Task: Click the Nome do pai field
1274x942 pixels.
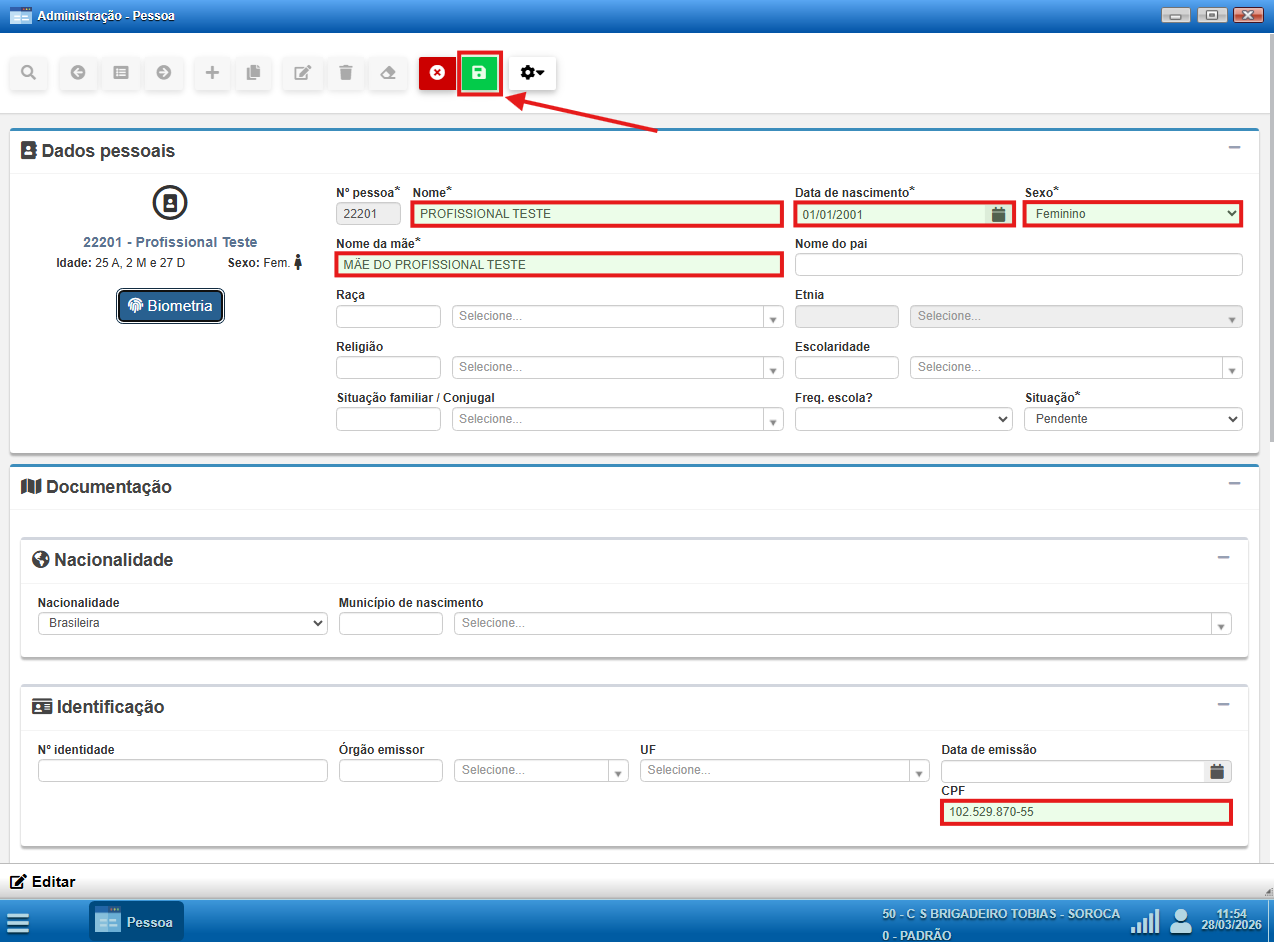Action: 1018,264
